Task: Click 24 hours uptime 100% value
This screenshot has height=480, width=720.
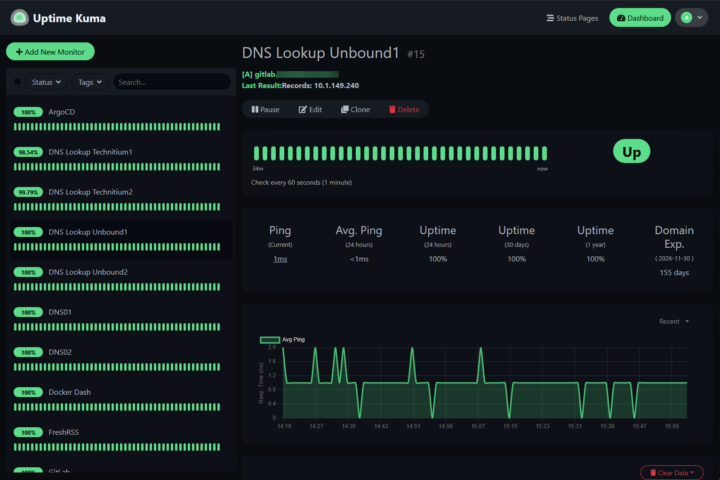Action: [x=438, y=259]
